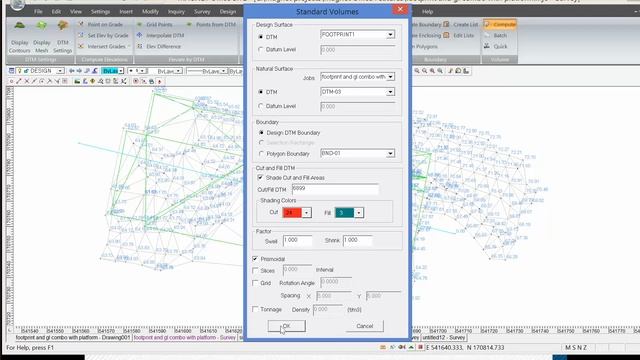The width and height of the screenshot is (640, 360).
Task: Click the Grid Points tool
Action: tap(155, 24)
